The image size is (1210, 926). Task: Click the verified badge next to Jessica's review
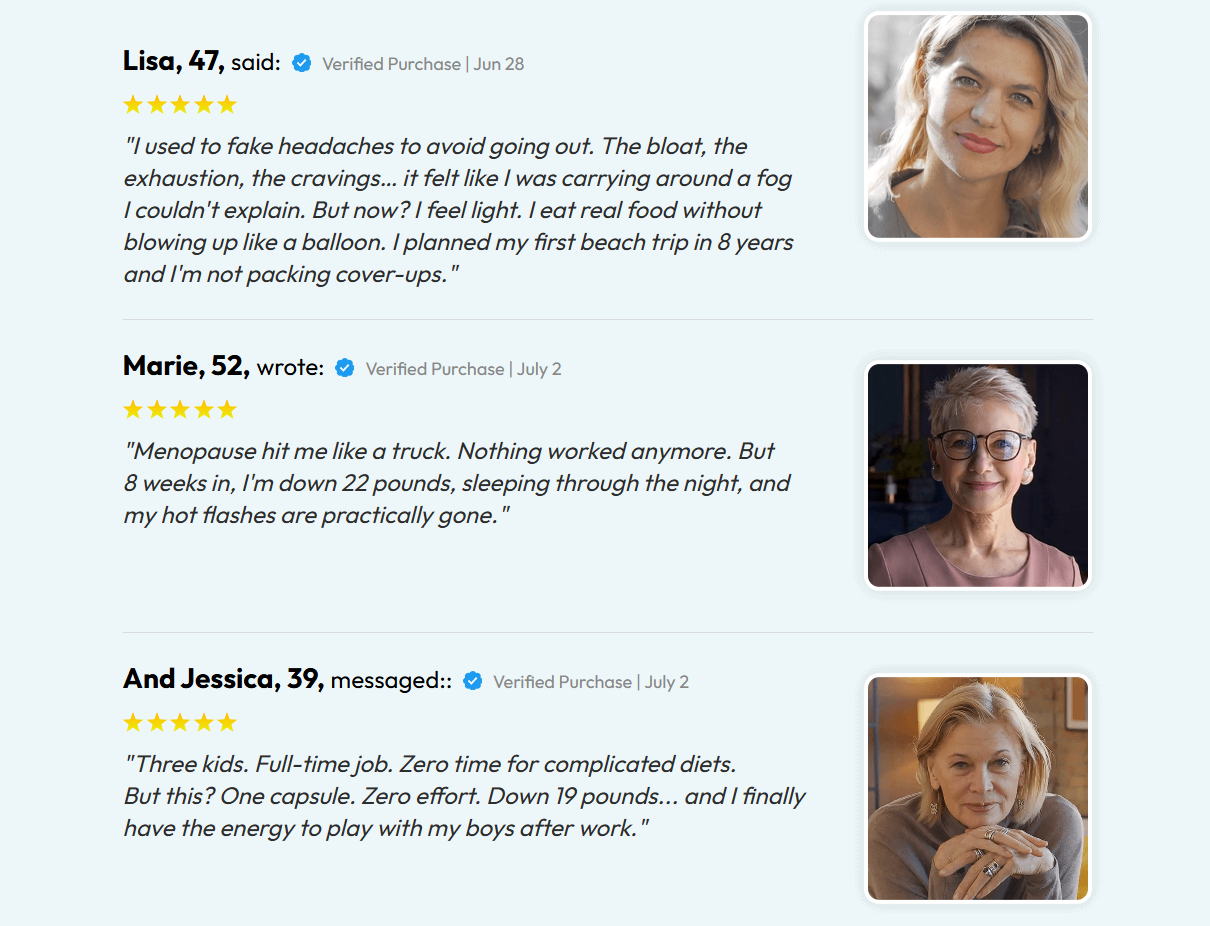pos(473,681)
